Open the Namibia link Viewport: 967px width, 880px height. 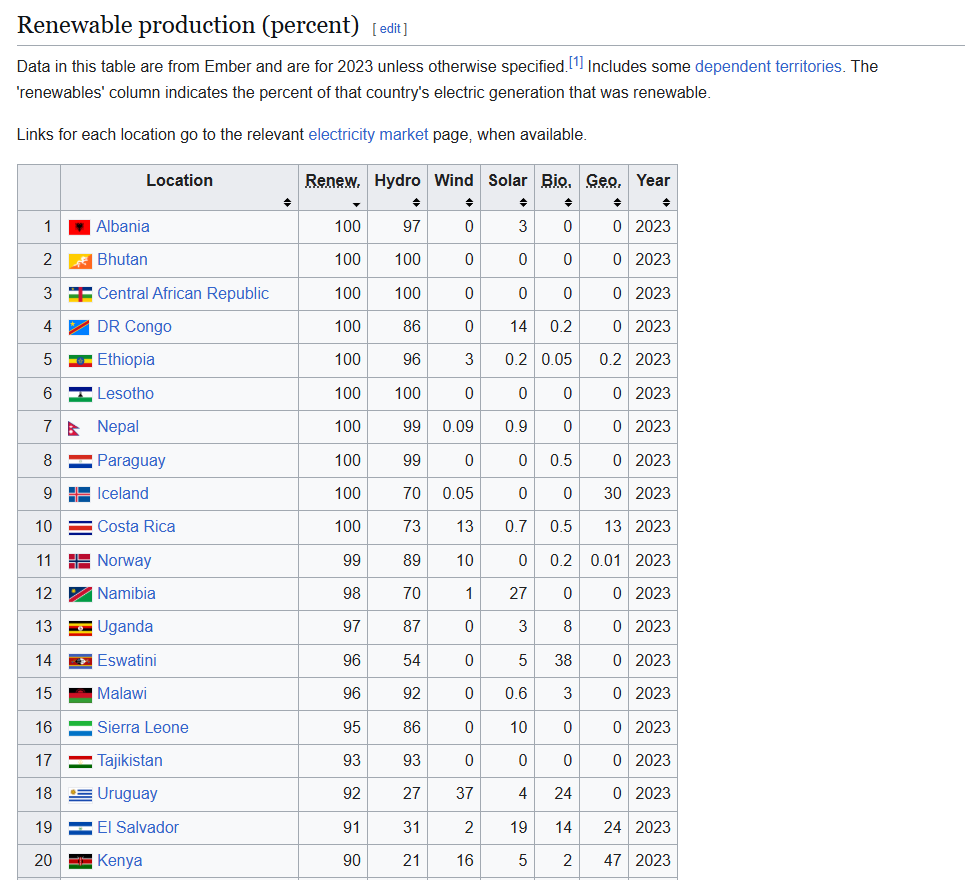pos(126,594)
